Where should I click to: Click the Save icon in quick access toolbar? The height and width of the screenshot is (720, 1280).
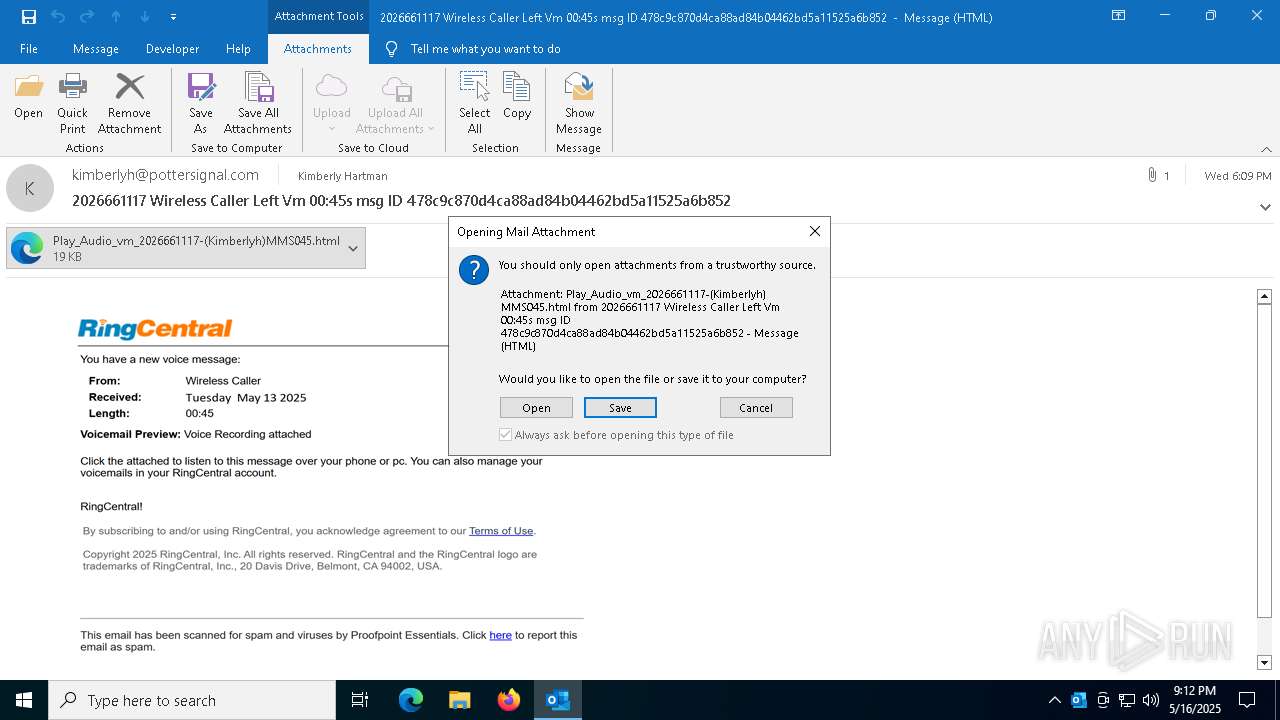pos(28,16)
